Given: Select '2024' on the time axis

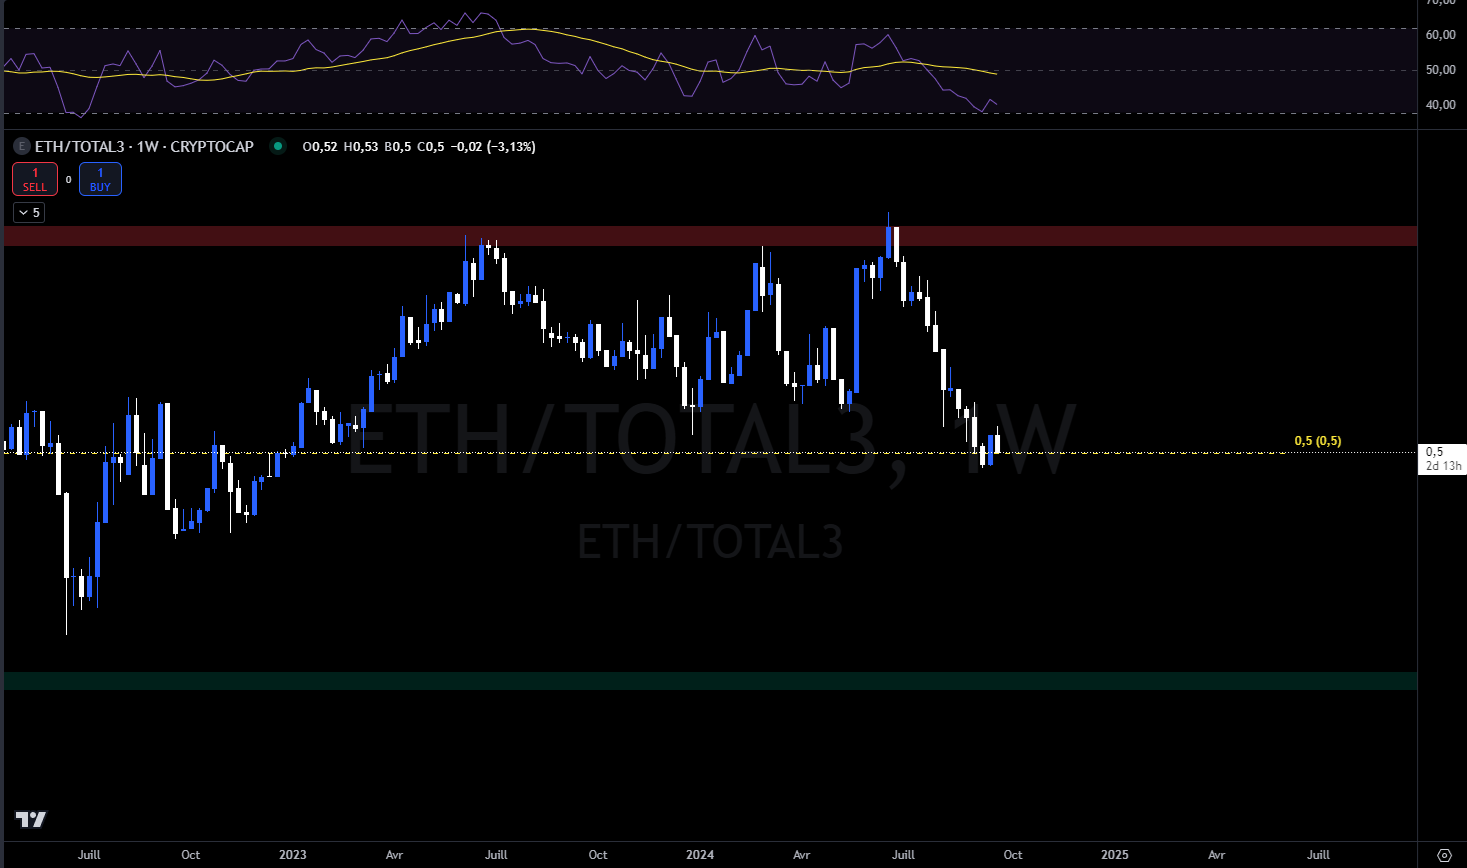Looking at the screenshot, I should pyautogui.click(x=700, y=855).
